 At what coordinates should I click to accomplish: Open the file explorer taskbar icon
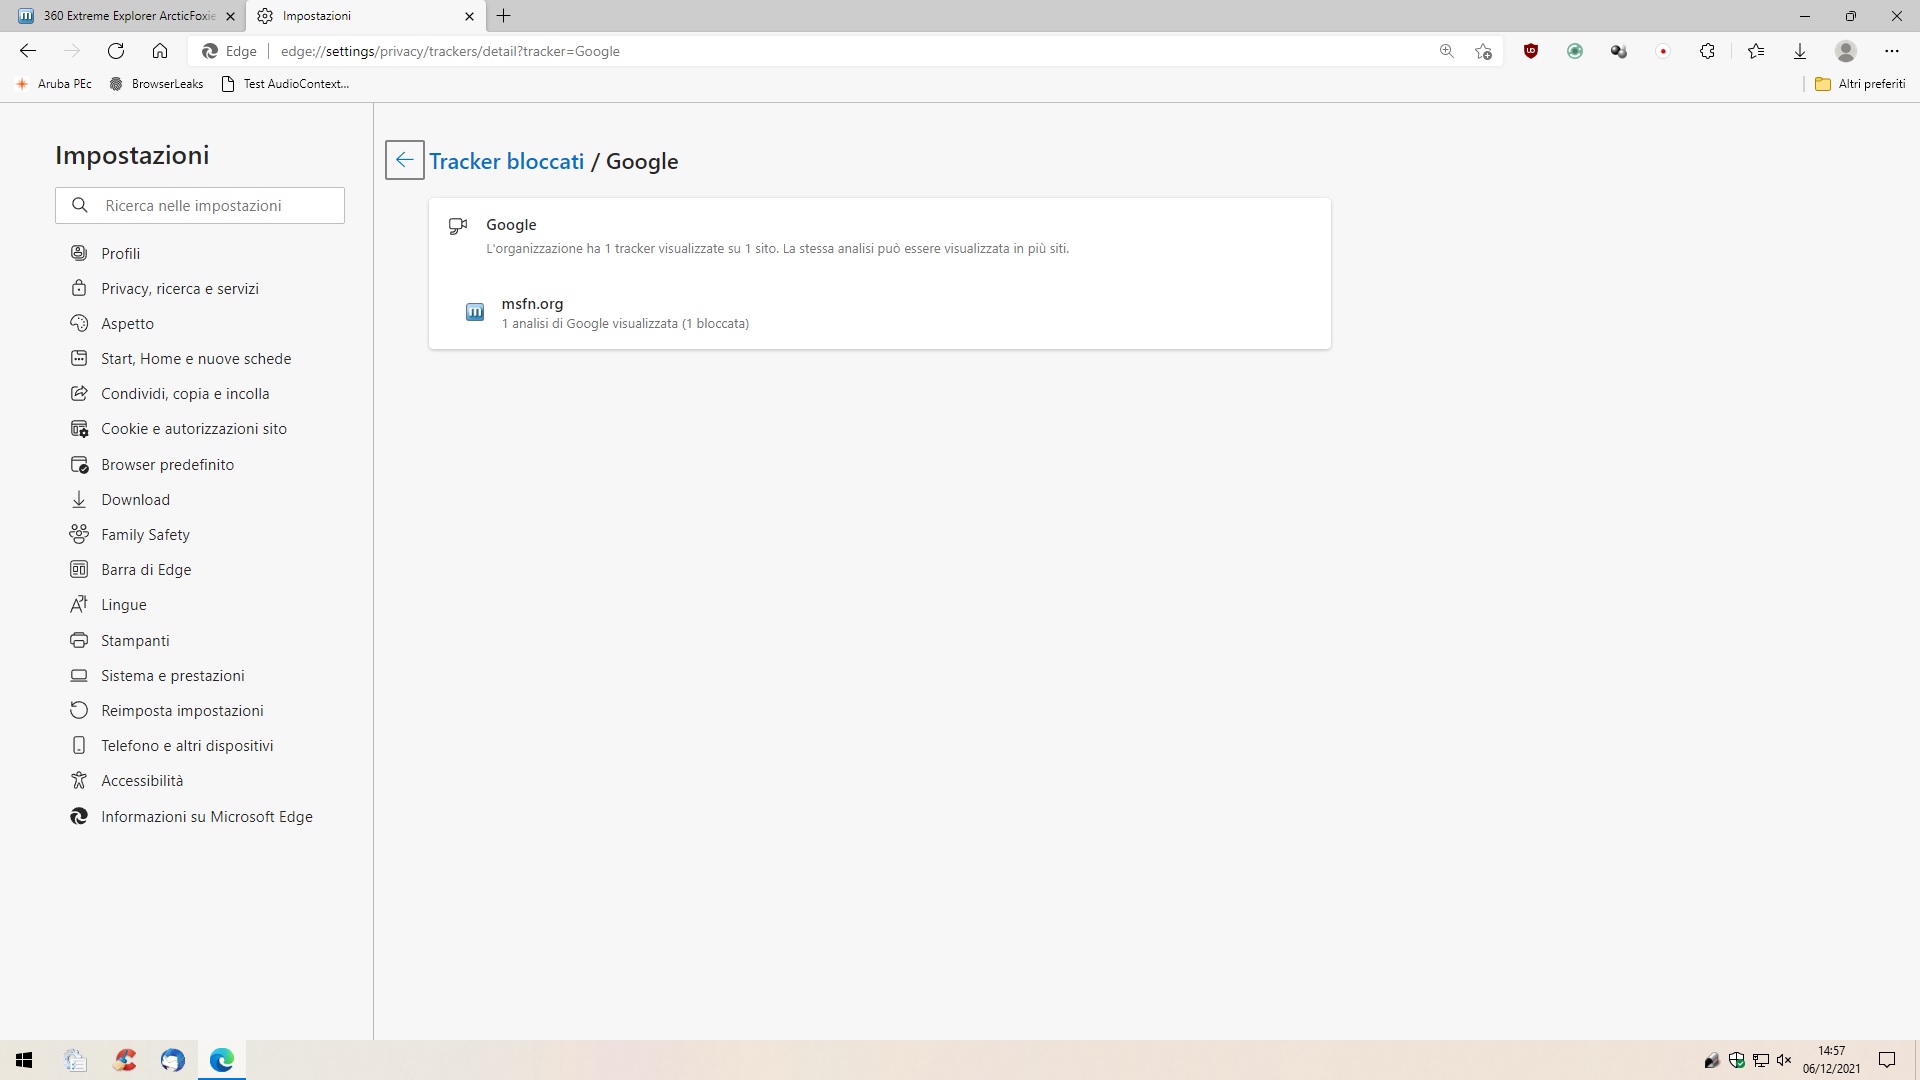[x=75, y=1060]
